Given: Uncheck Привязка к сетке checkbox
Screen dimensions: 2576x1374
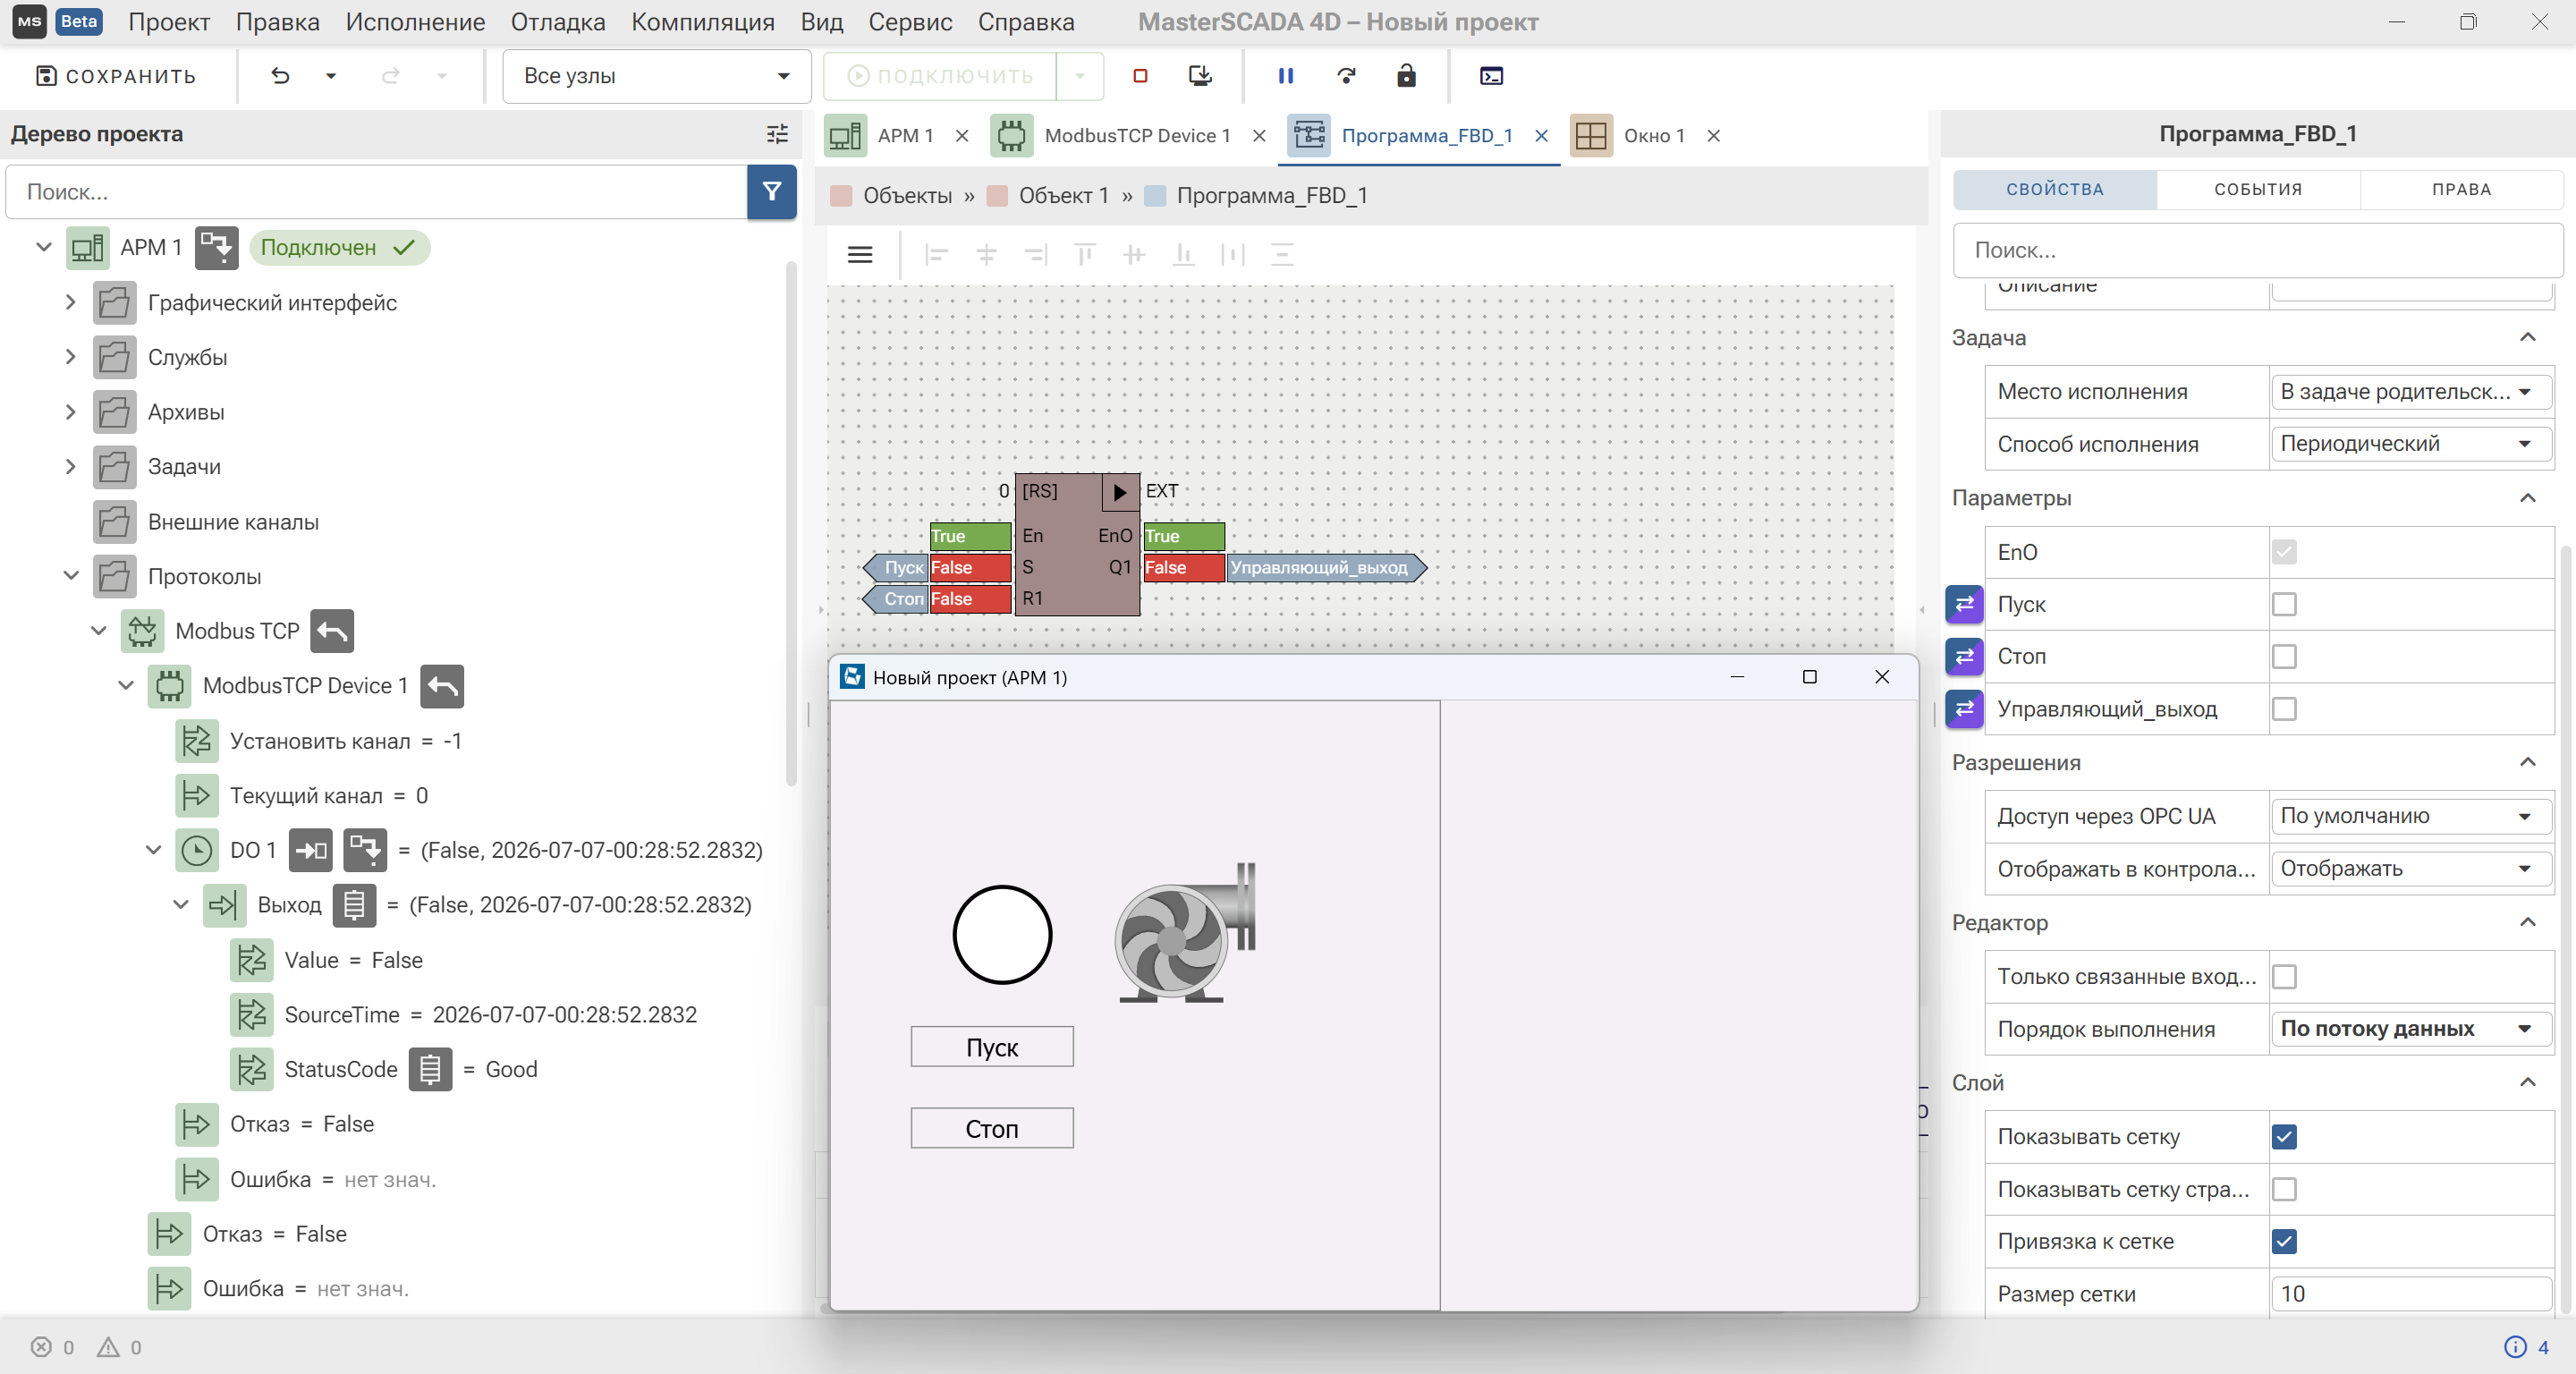Looking at the screenshot, I should pos(2284,1241).
